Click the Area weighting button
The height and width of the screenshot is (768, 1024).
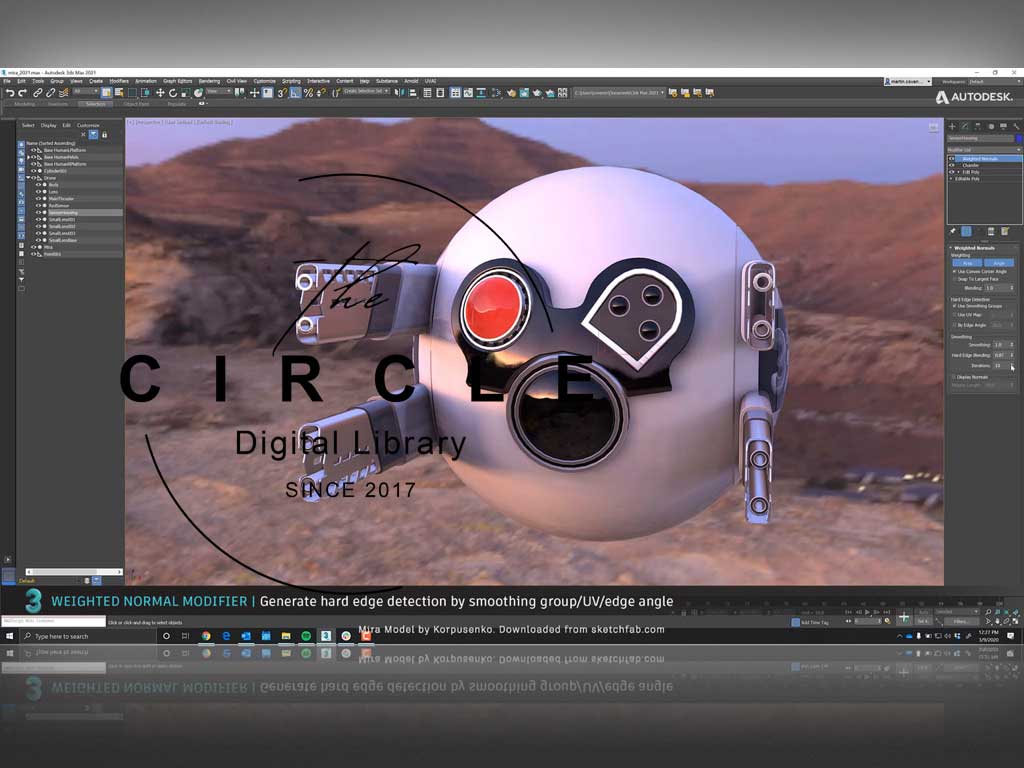[966, 263]
